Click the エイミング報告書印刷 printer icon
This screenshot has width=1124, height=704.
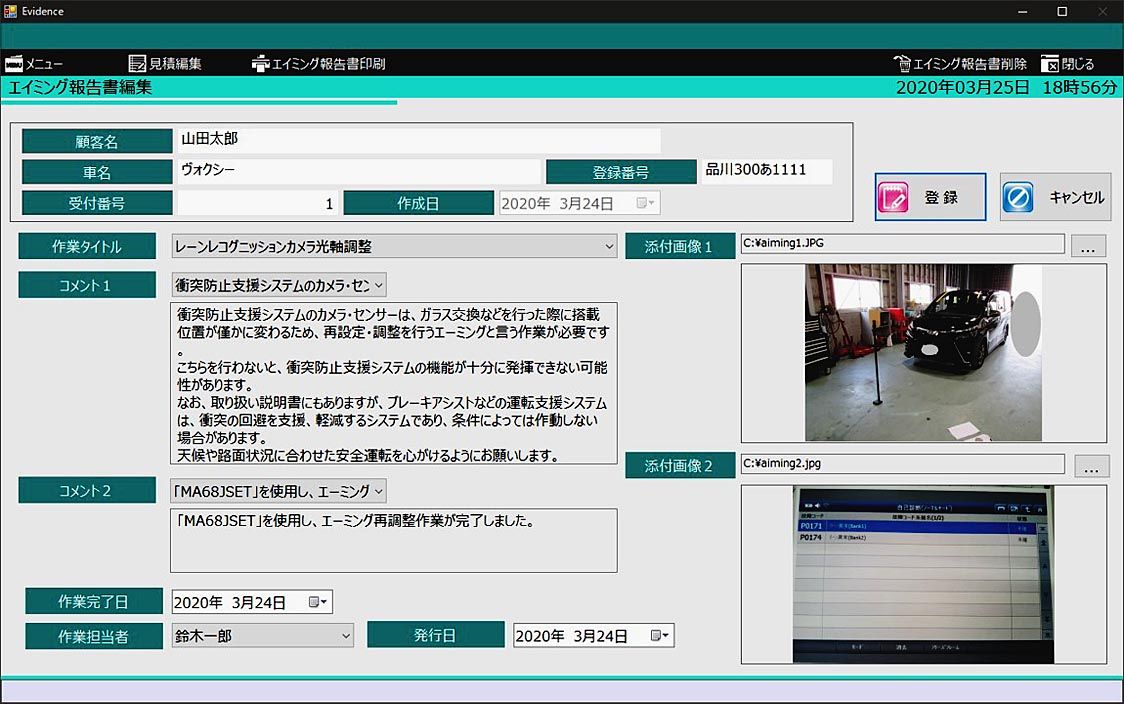(x=261, y=64)
